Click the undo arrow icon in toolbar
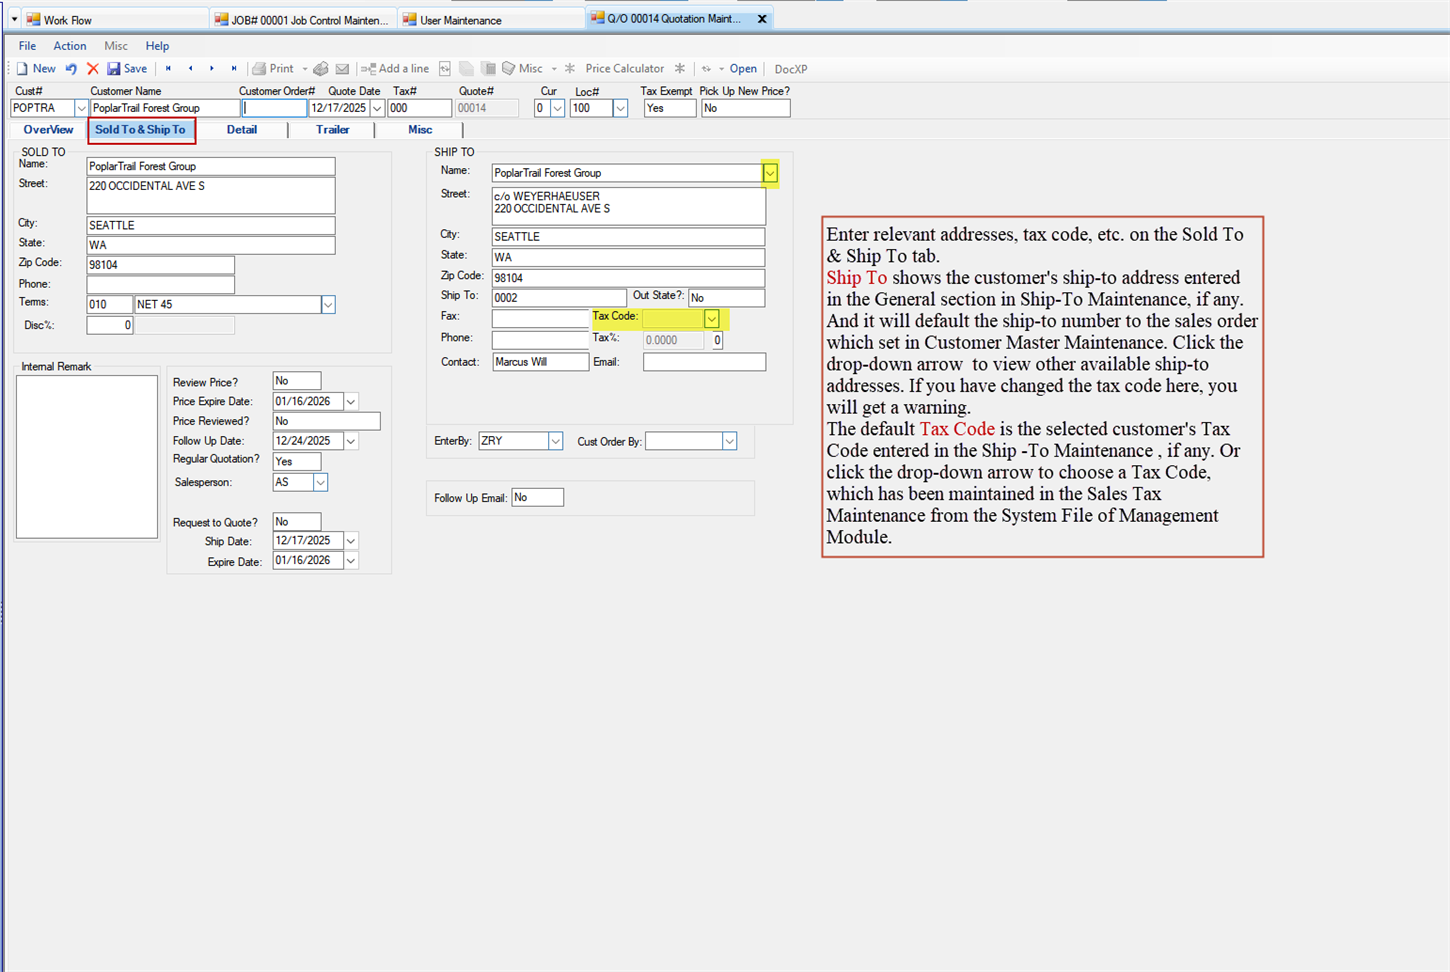The height and width of the screenshot is (972, 1450). point(71,69)
